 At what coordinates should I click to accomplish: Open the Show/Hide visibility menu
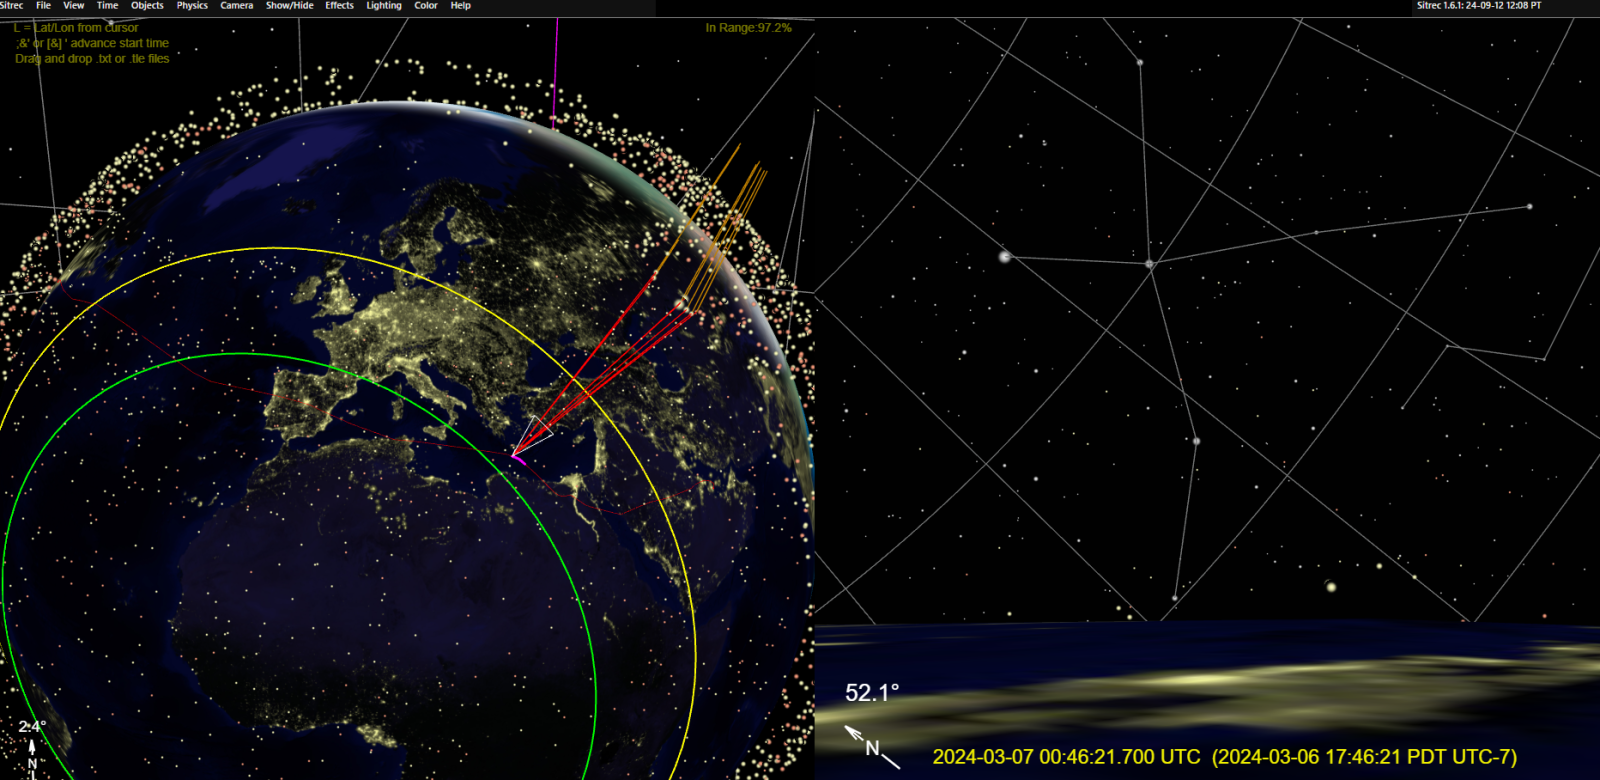pyautogui.click(x=289, y=6)
